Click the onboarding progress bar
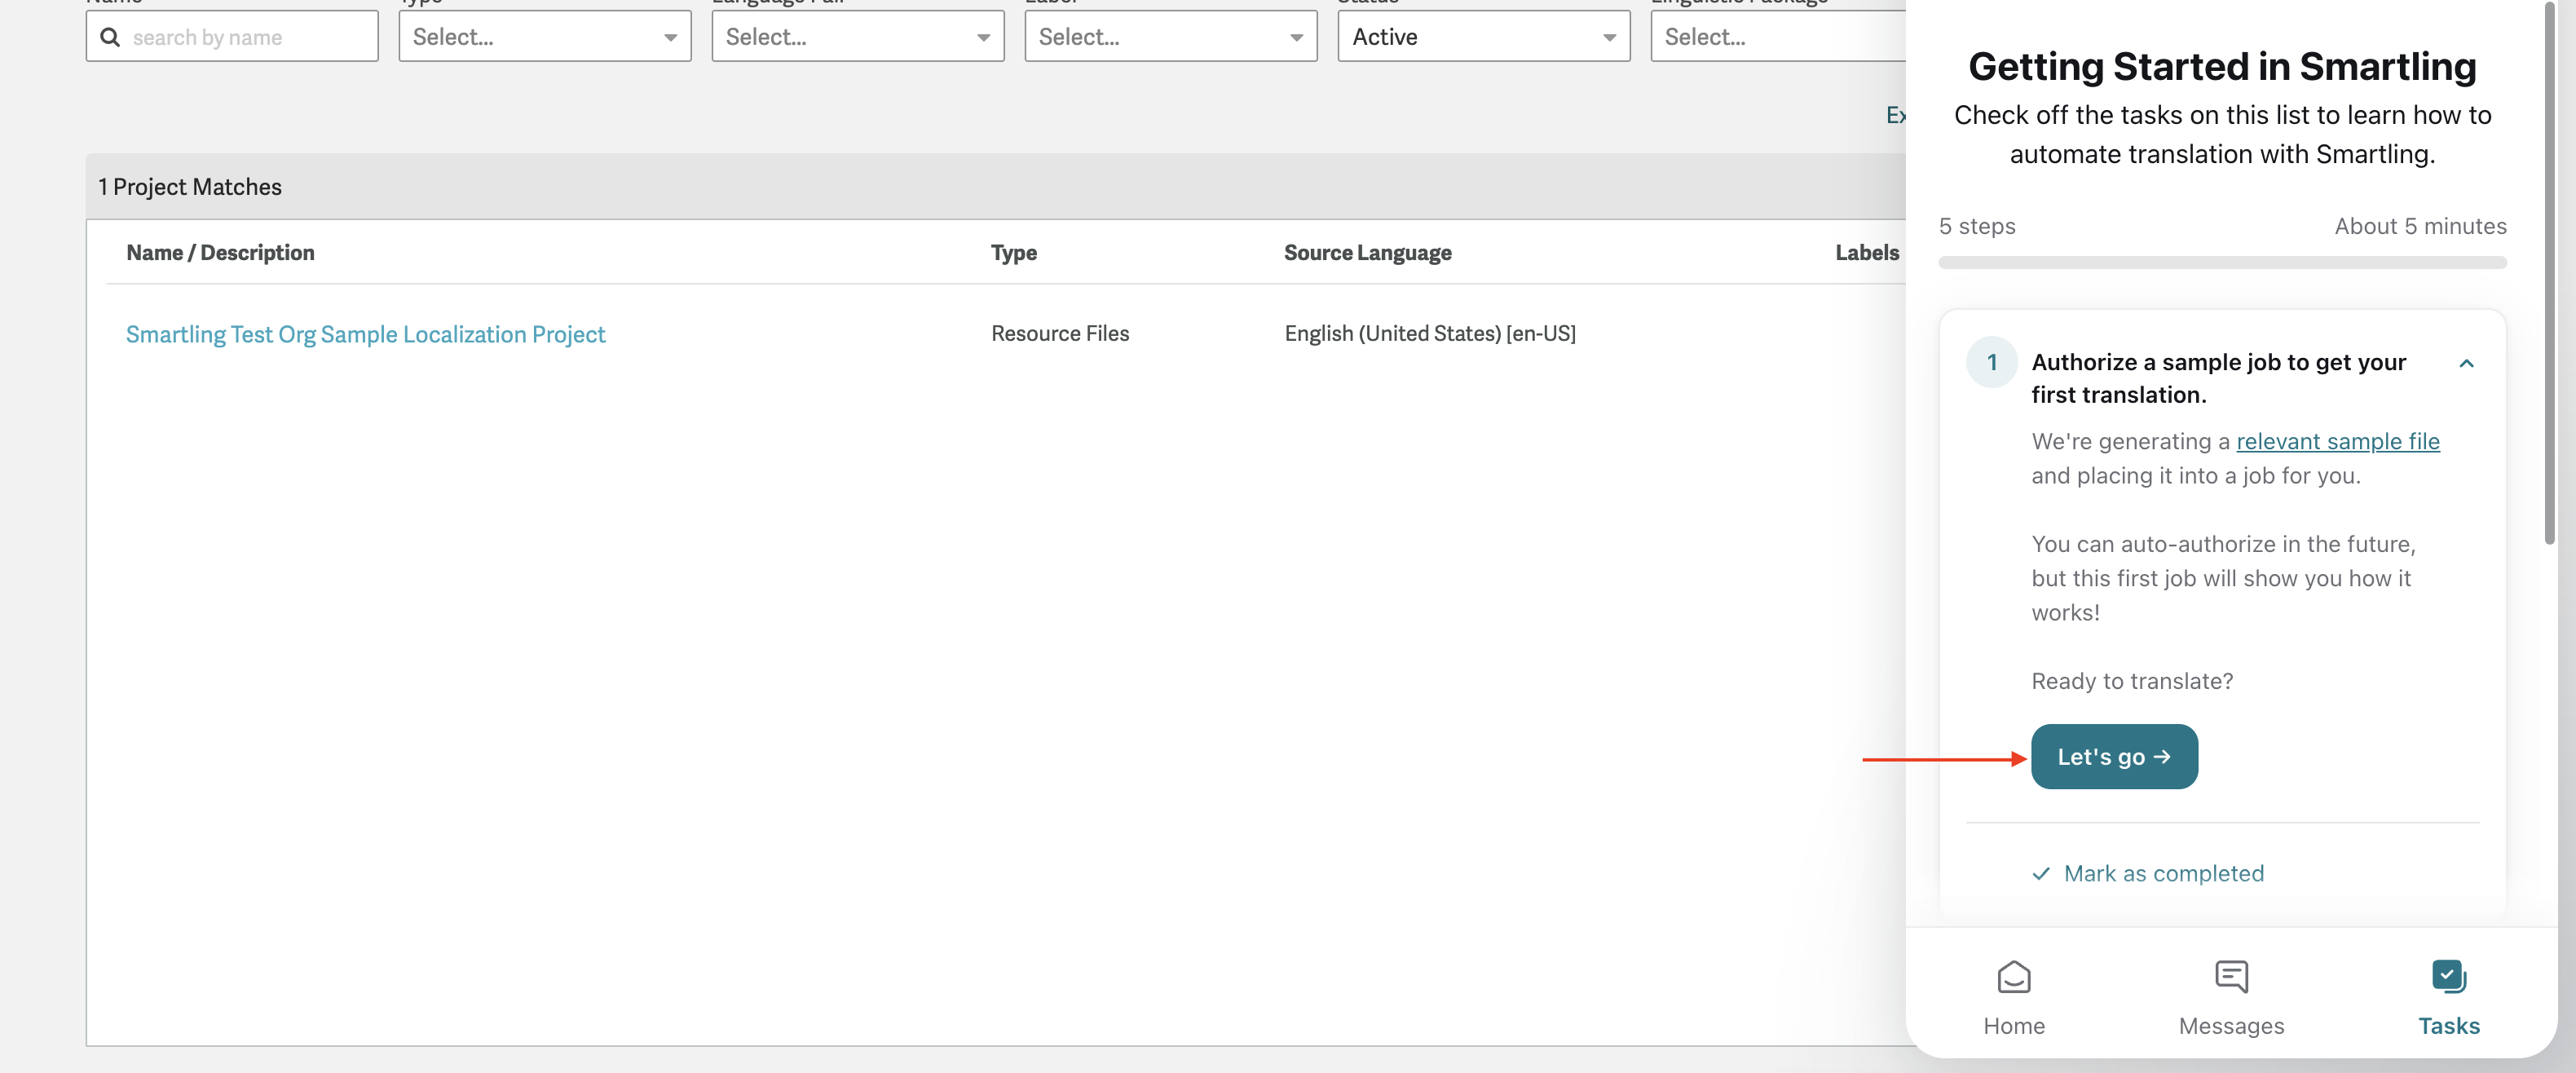This screenshot has width=2576, height=1073. tap(2222, 263)
